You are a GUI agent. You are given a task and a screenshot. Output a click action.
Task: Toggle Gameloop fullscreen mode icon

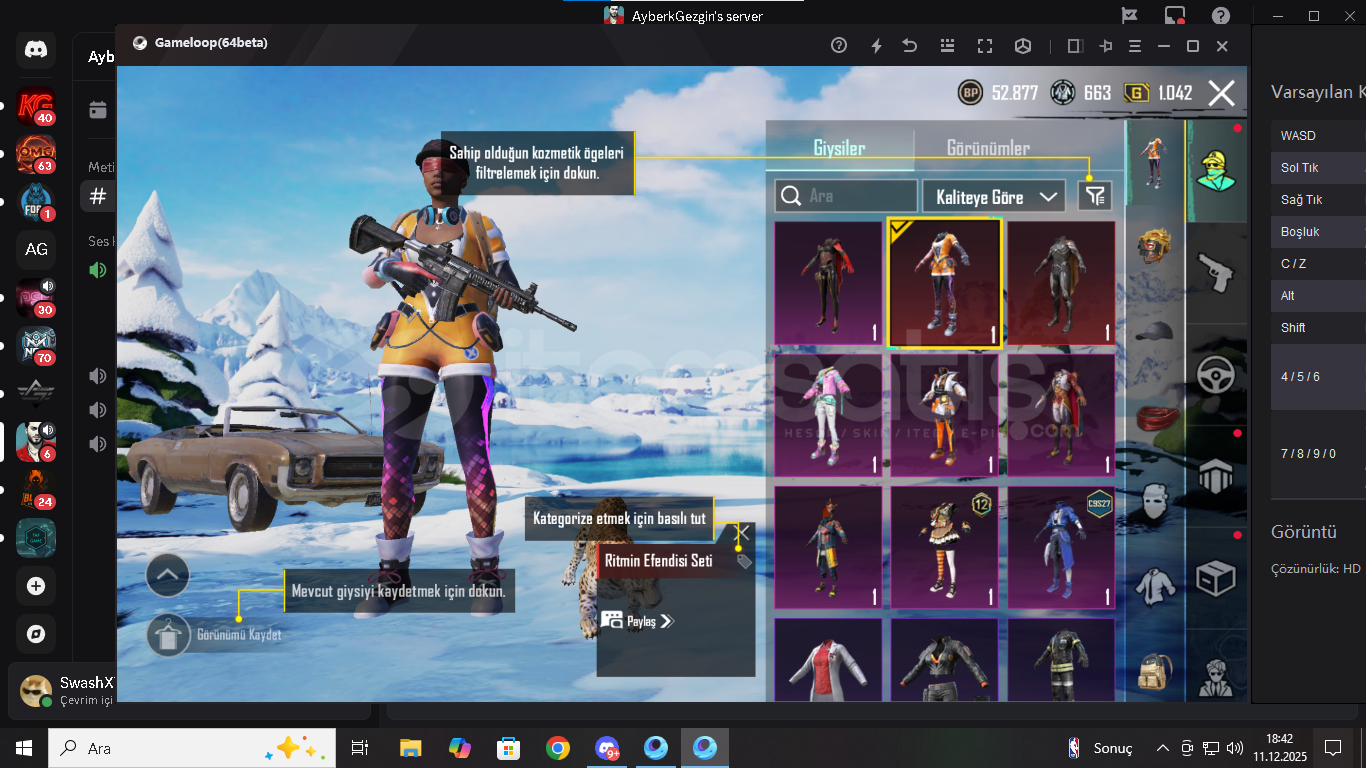pyautogui.click(x=985, y=45)
